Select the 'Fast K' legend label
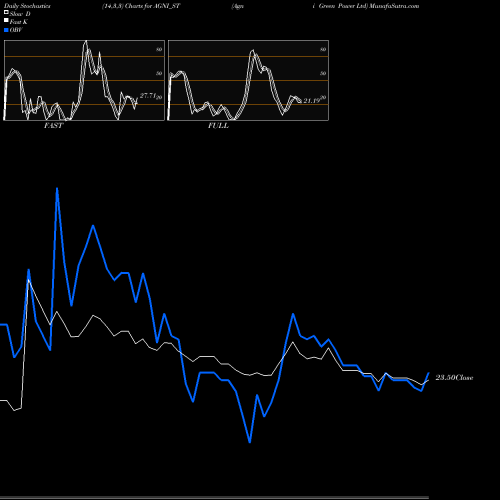This screenshot has width=500, height=500. (x=19, y=22)
